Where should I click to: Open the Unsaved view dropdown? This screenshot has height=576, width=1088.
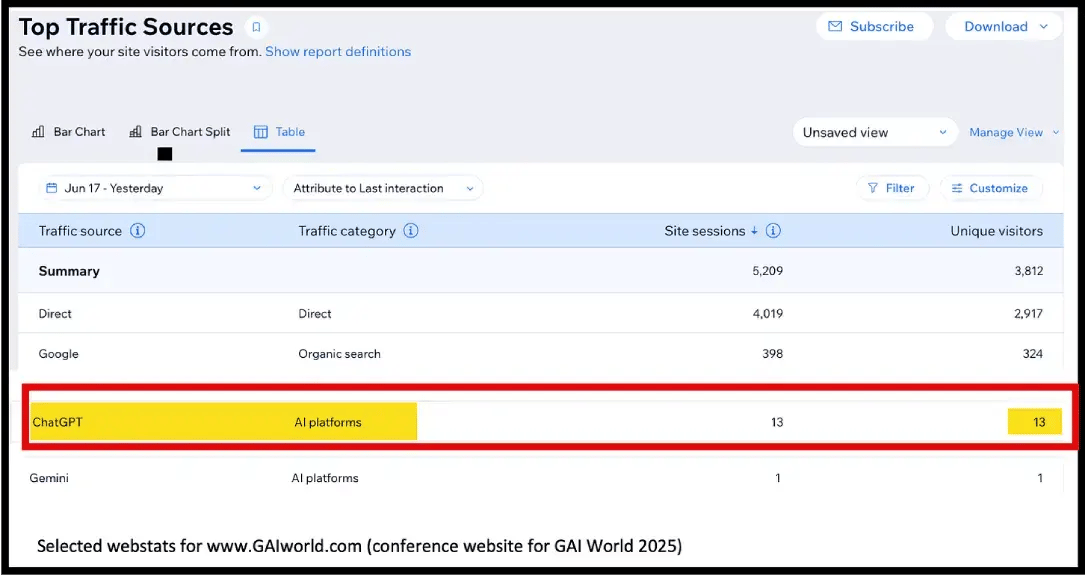point(874,132)
